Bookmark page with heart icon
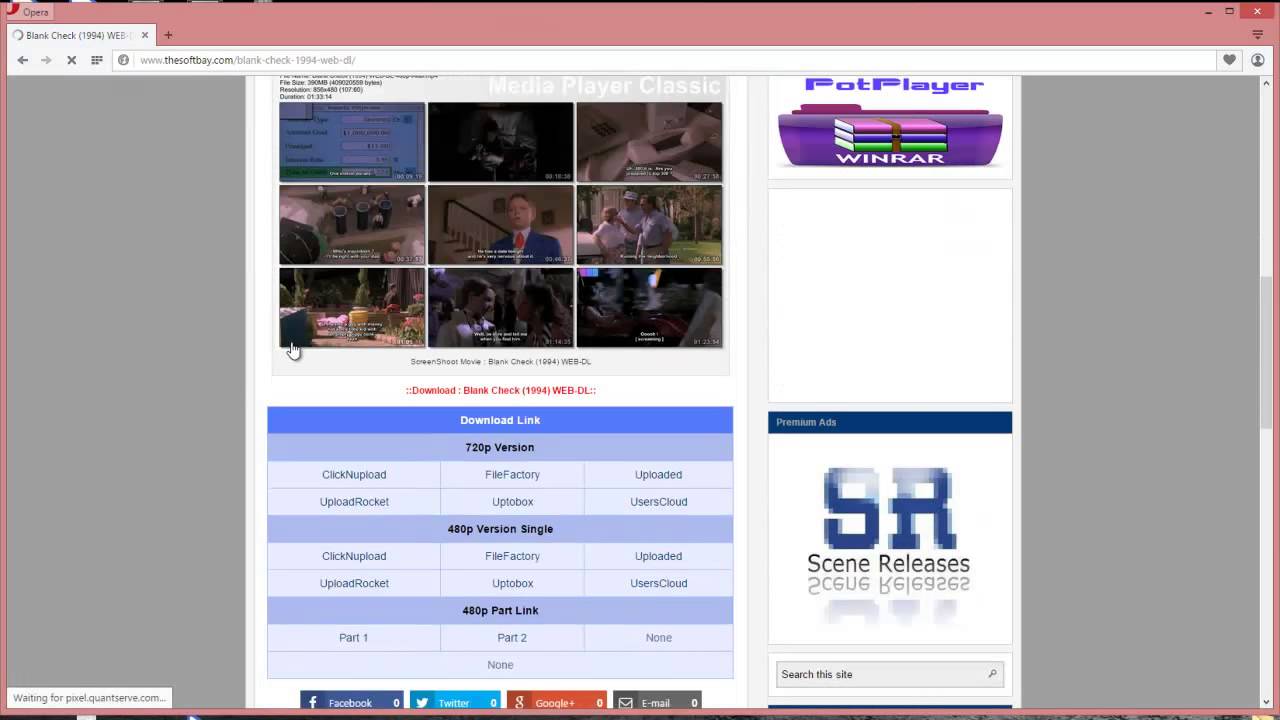This screenshot has width=1280, height=720. [x=1229, y=60]
